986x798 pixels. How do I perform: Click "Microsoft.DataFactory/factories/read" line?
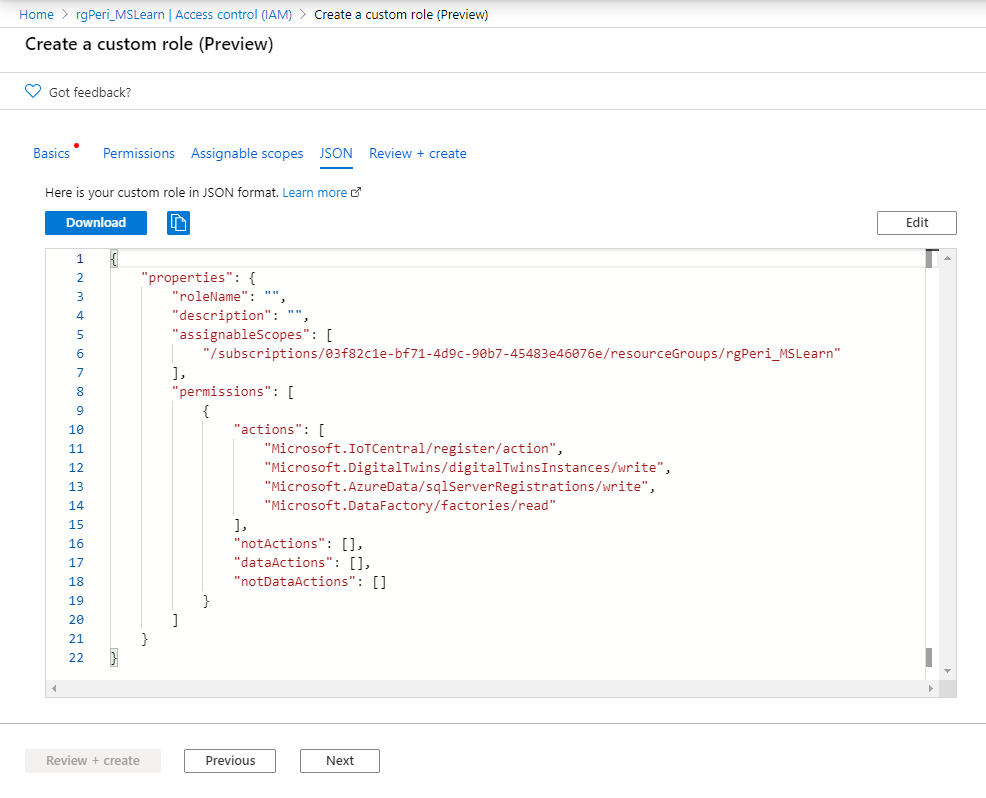pyautogui.click(x=410, y=506)
